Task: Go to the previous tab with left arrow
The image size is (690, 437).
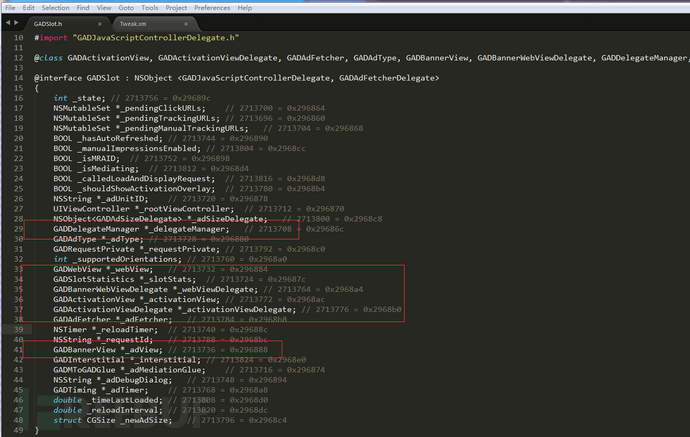Action: click(x=8, y=22)
